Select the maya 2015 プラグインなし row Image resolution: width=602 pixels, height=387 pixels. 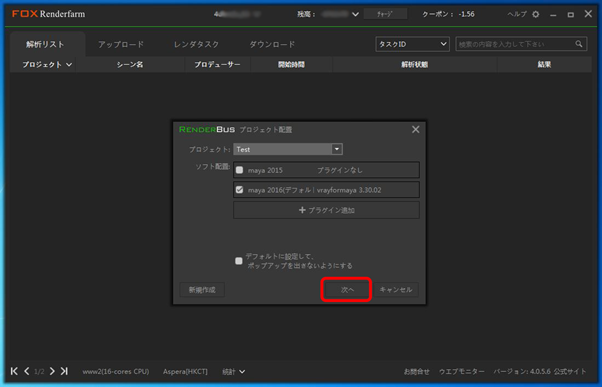pyautogui.click(x=326, y=170)
